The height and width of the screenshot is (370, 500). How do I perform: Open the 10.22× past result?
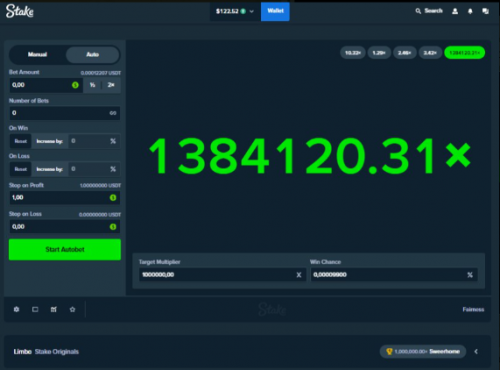pyautogui.click(x=353, y=53)
